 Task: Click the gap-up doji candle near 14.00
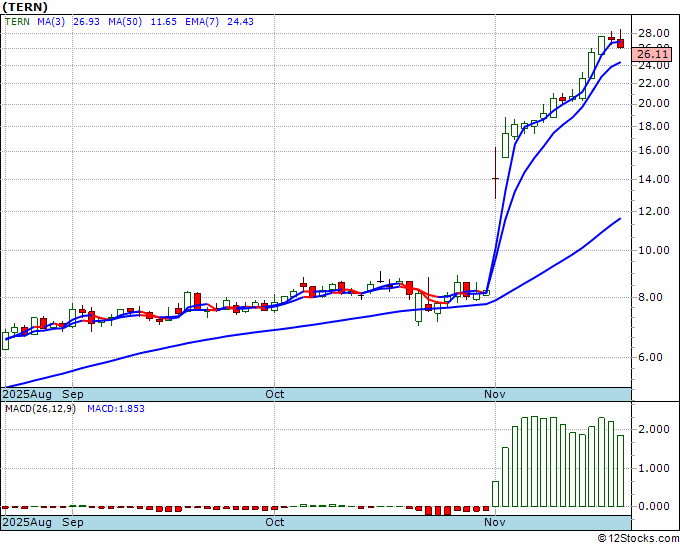(x=495, y=173)
